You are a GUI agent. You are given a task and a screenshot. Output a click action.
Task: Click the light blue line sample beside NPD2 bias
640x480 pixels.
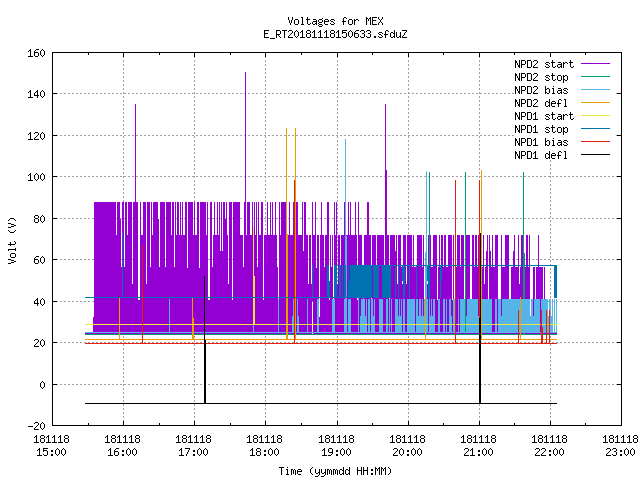coord(595,90)
